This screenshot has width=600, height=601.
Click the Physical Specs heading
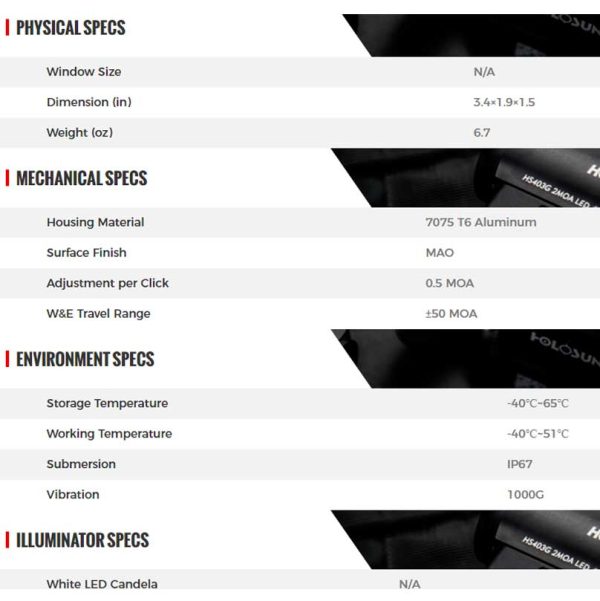pyautogui.click(x=71, y=28)
